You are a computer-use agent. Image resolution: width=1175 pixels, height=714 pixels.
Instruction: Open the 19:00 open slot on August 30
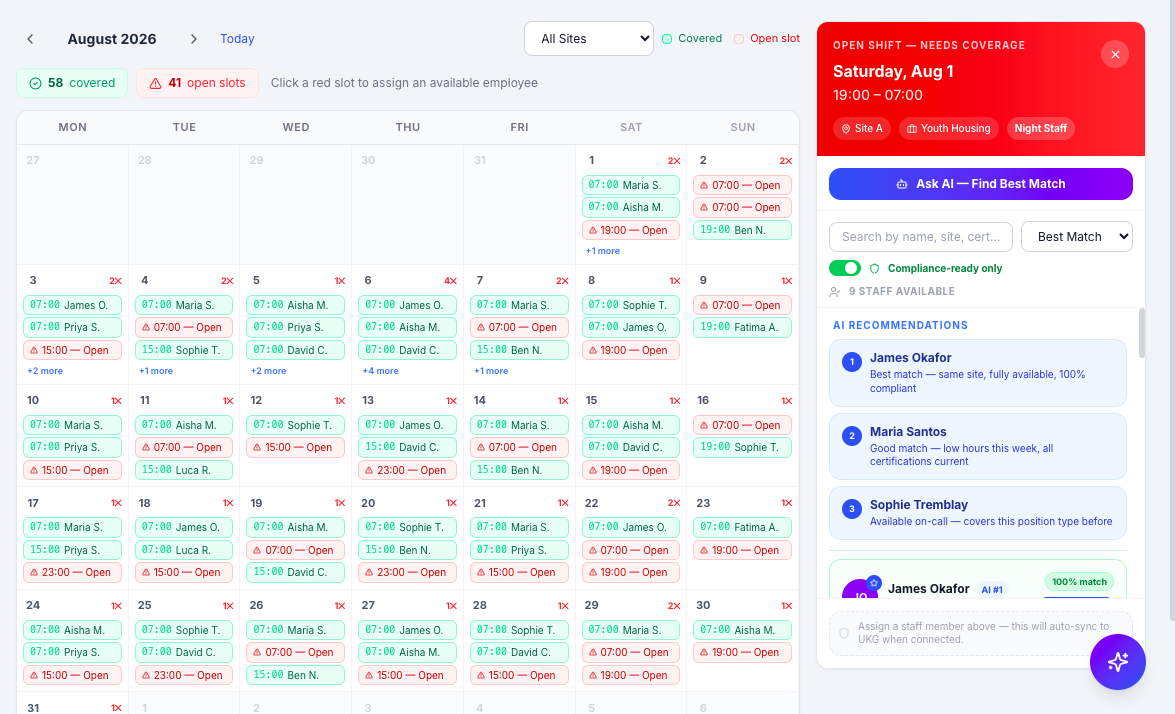(x=742, y=653)
